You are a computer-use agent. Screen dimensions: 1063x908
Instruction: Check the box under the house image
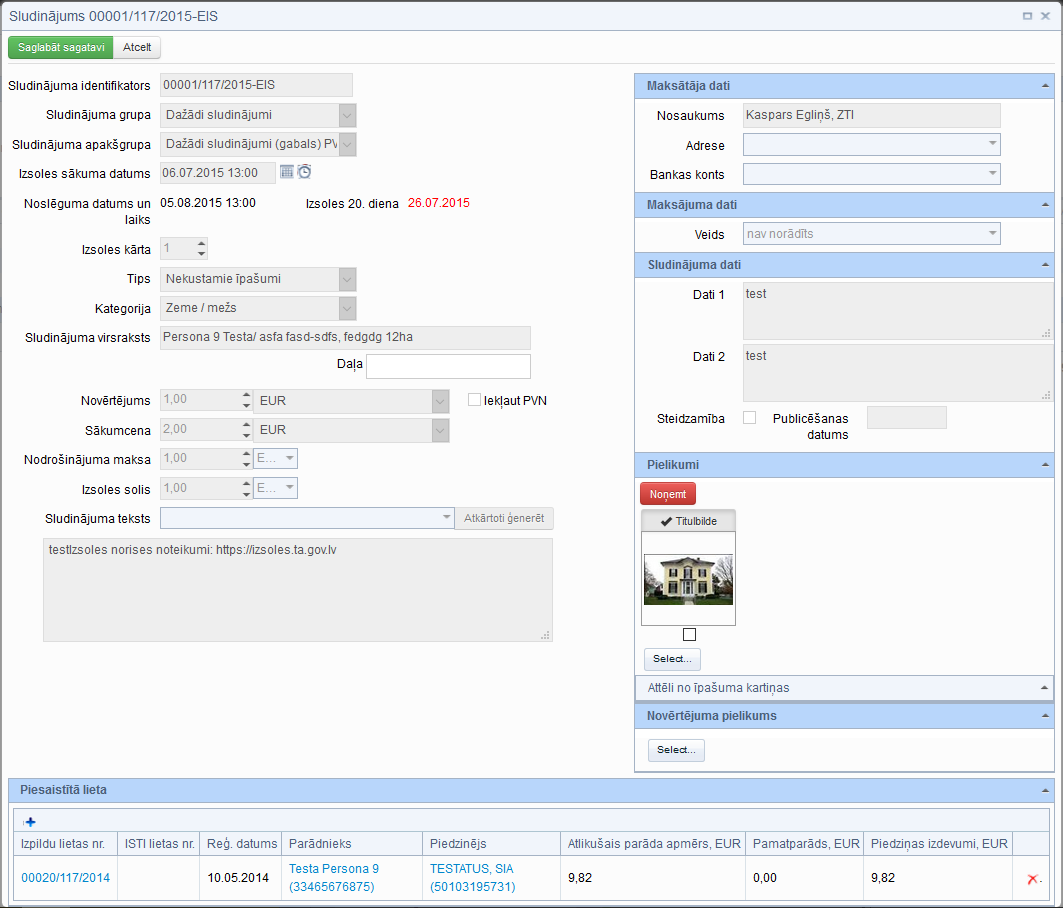689,635
